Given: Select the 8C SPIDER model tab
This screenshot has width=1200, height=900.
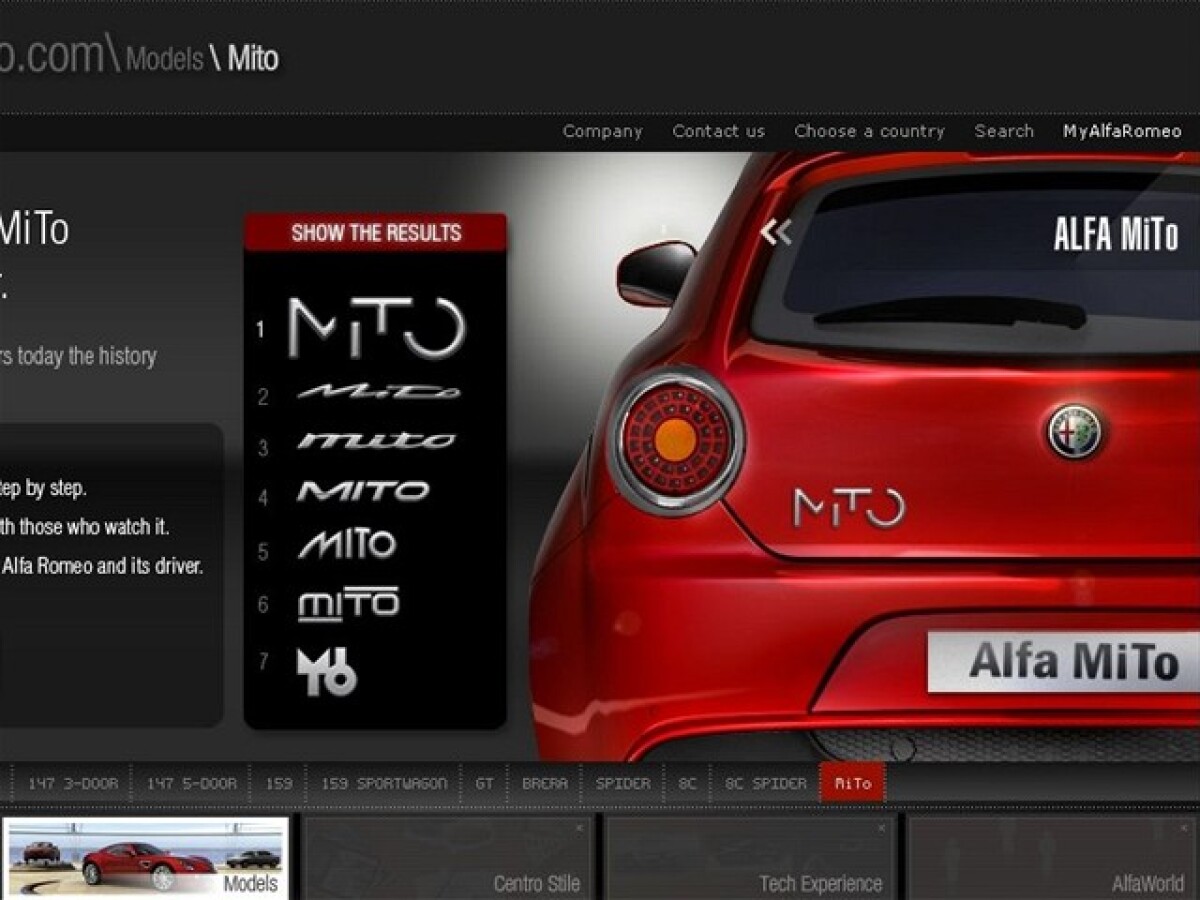Looking at the screenshot, I should [765, 783].
